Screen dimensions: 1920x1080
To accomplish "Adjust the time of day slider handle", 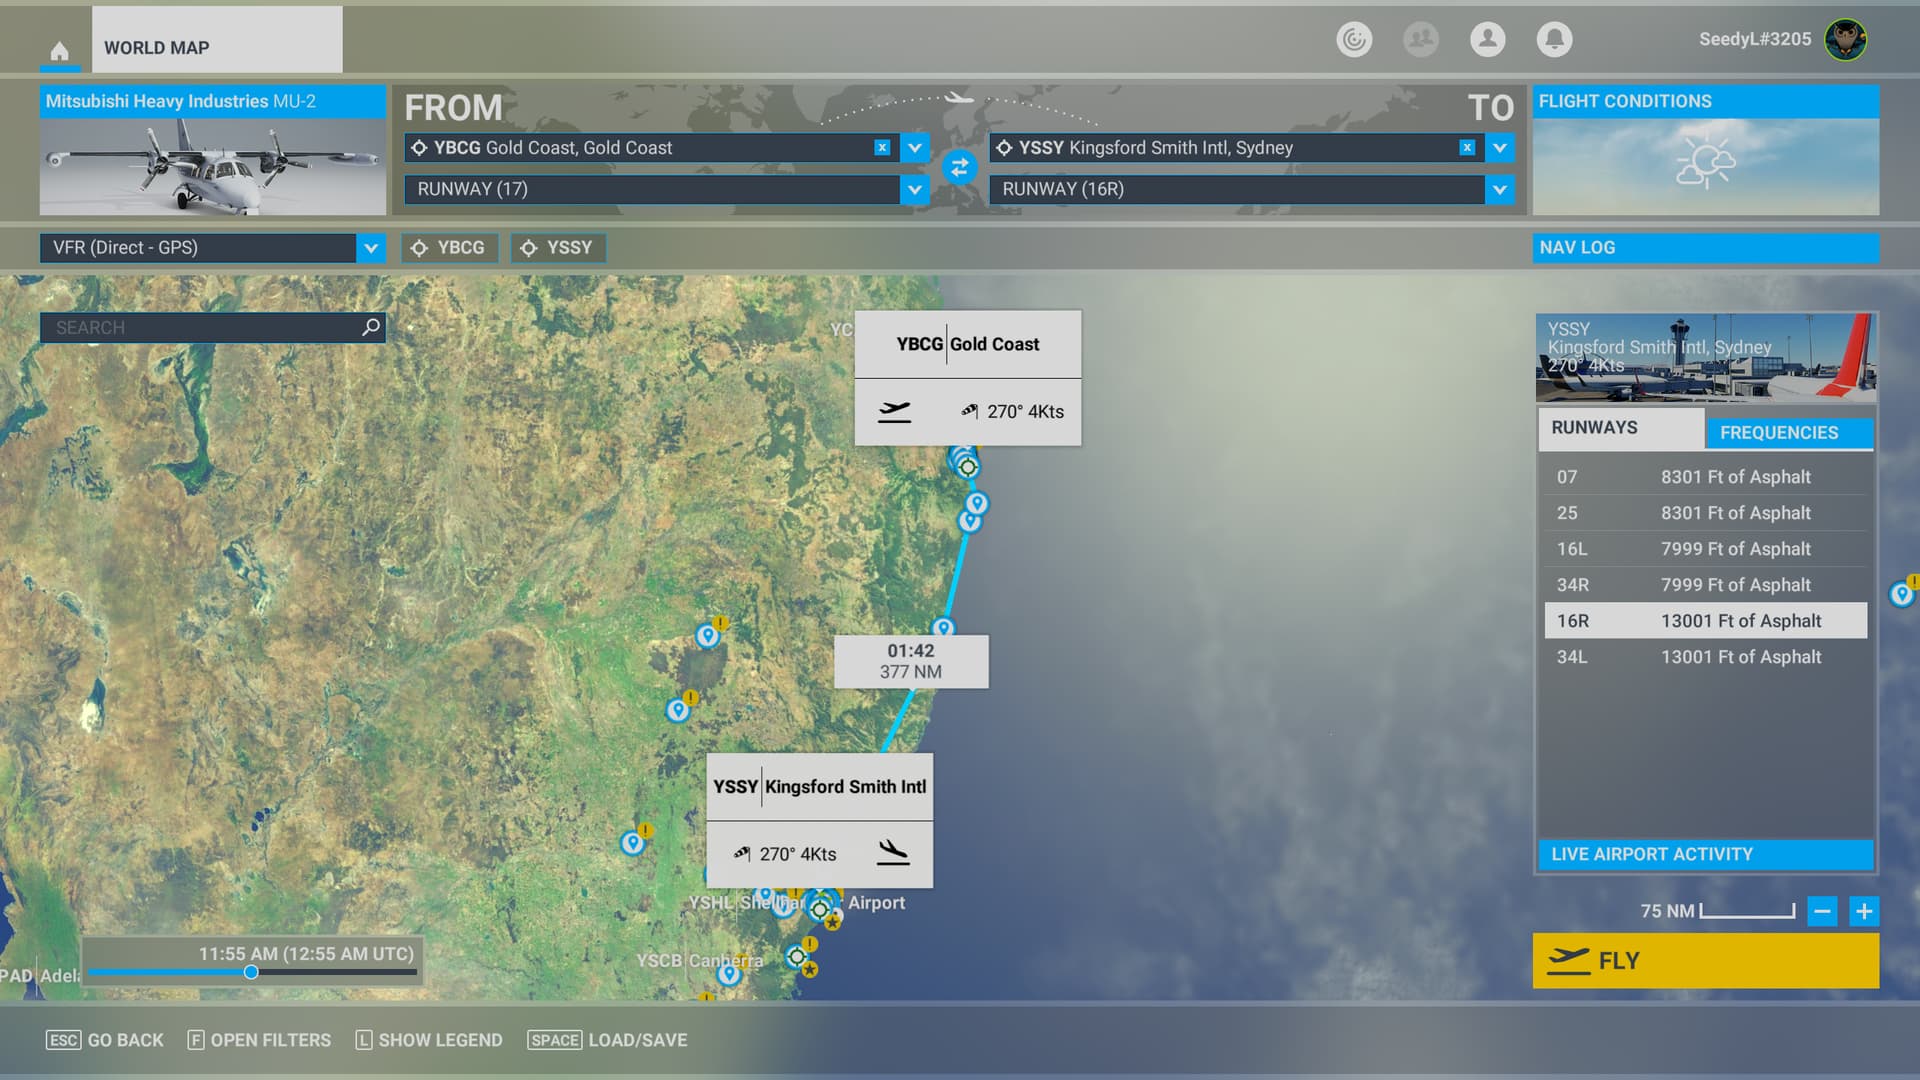I will [x=251, y=972].
